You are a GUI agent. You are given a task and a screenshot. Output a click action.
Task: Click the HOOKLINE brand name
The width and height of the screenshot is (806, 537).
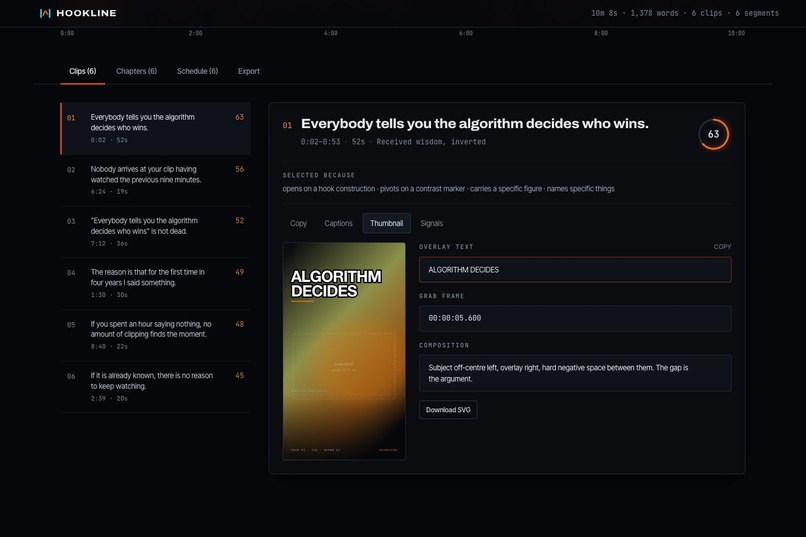click(x=86, y=13)
